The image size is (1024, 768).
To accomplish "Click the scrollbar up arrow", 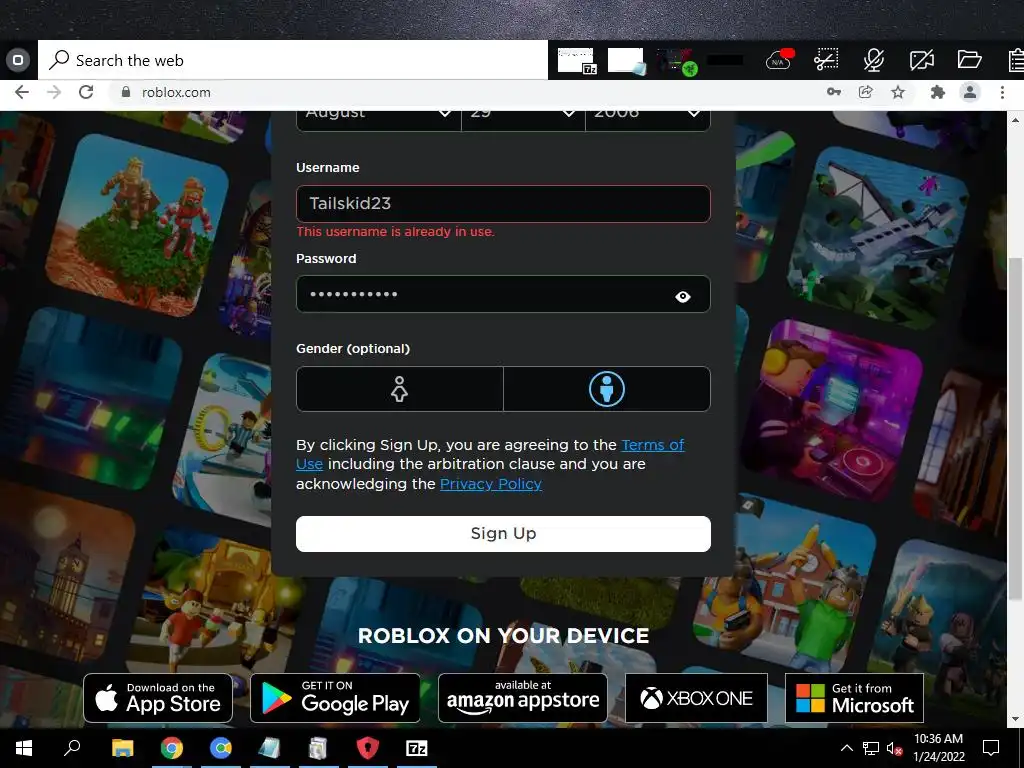I will pos(1015,120).
